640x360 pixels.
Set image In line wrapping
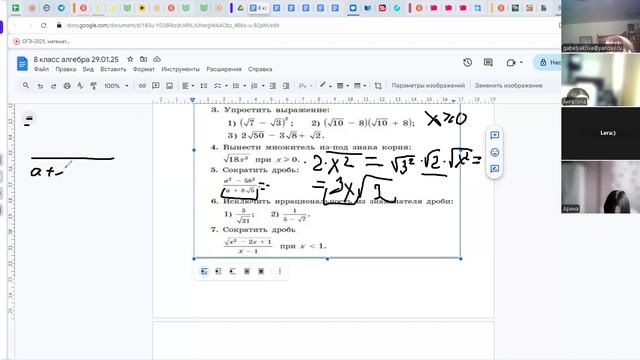(204, 271)
